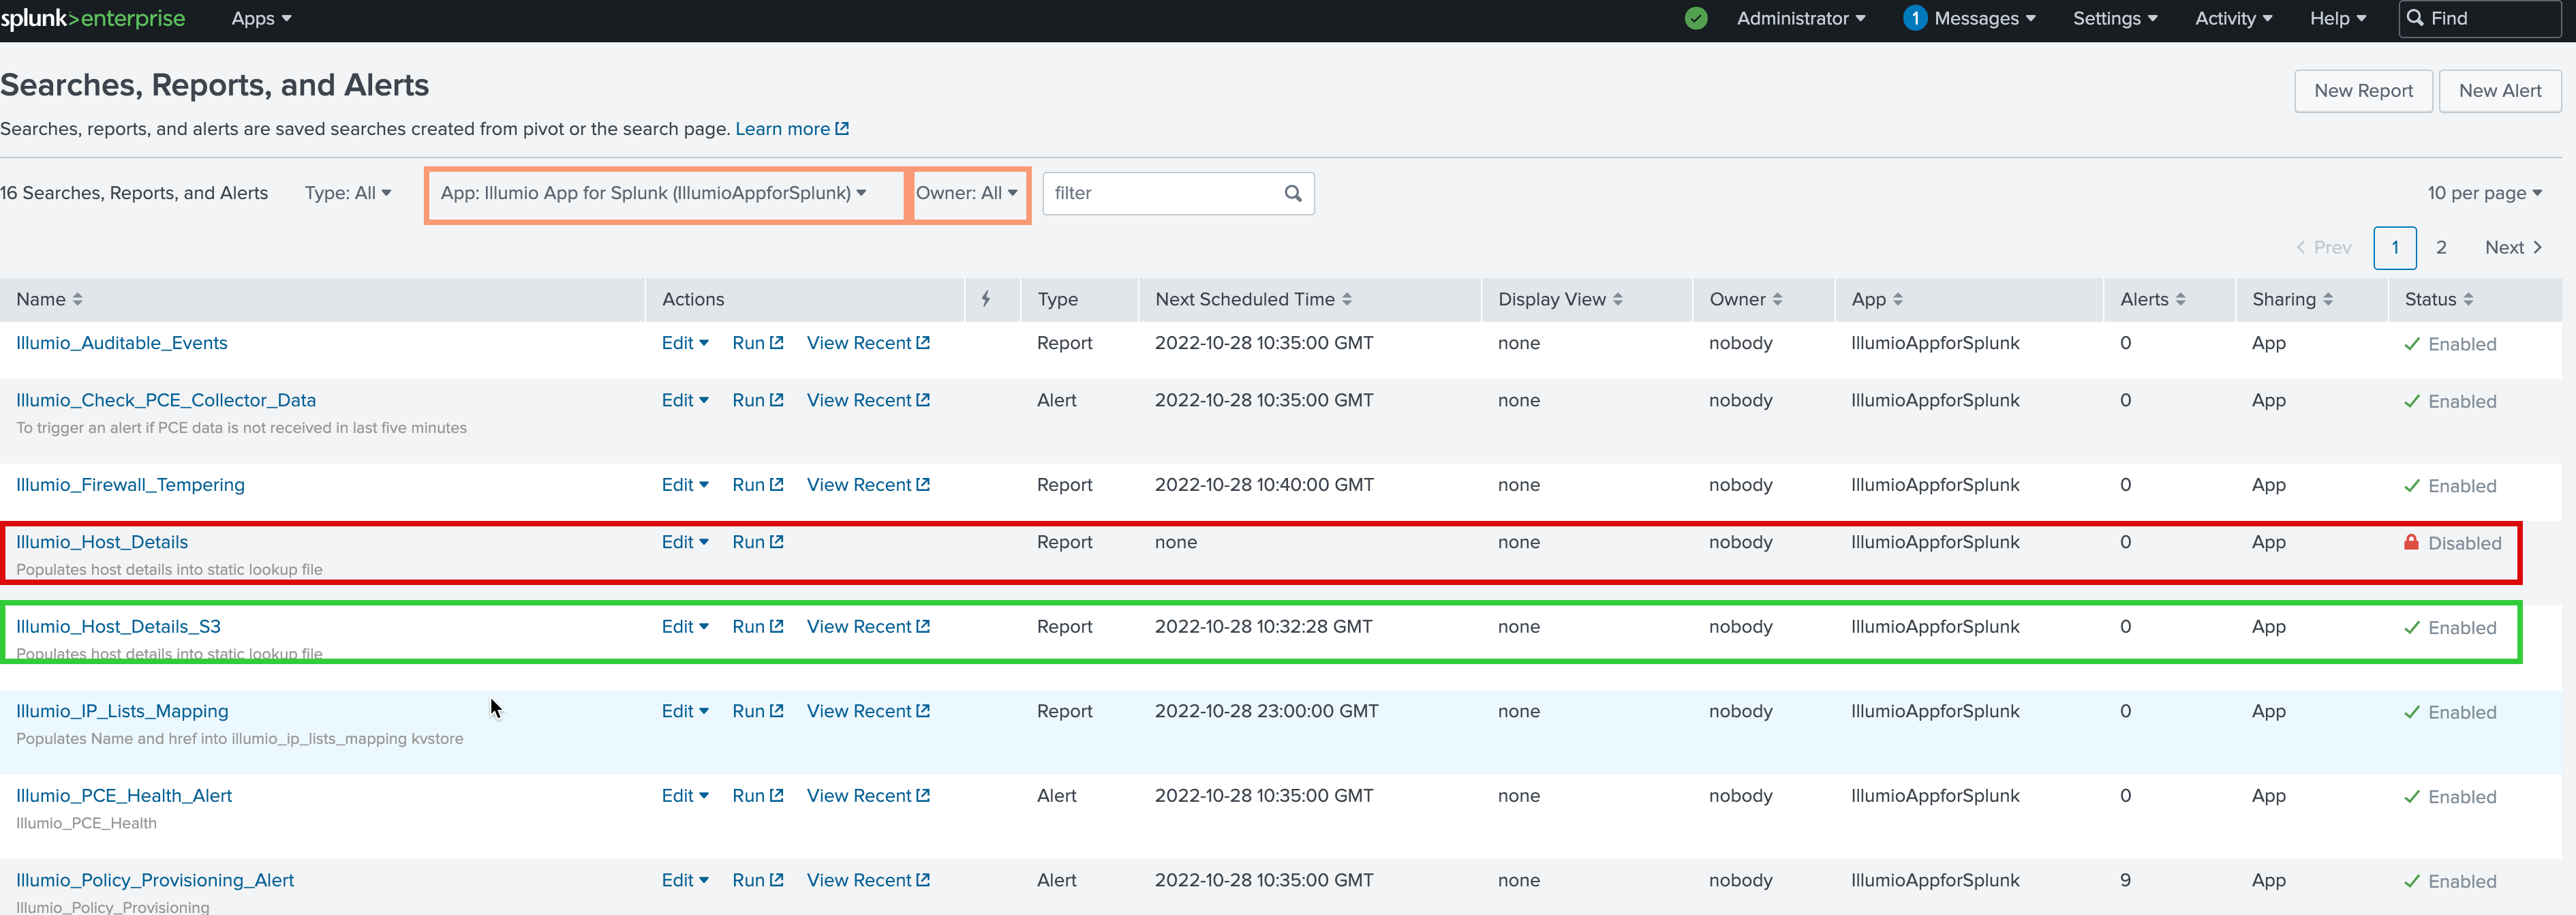This screenshot has width=2576, height=915.
Task: Click the green checkmark for Illumio_IP_Lists_Mapping status
Action: 2412,712
